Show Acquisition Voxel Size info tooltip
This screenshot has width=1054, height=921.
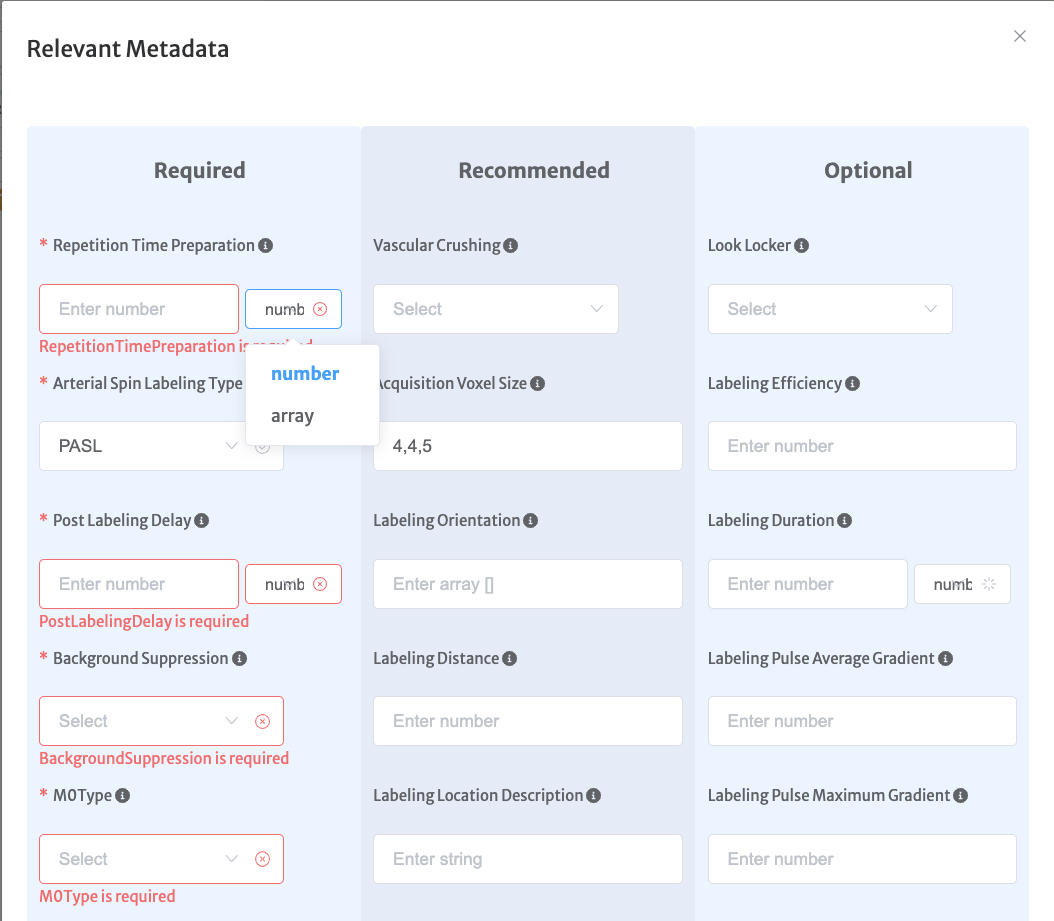click(x=537, y=383)
